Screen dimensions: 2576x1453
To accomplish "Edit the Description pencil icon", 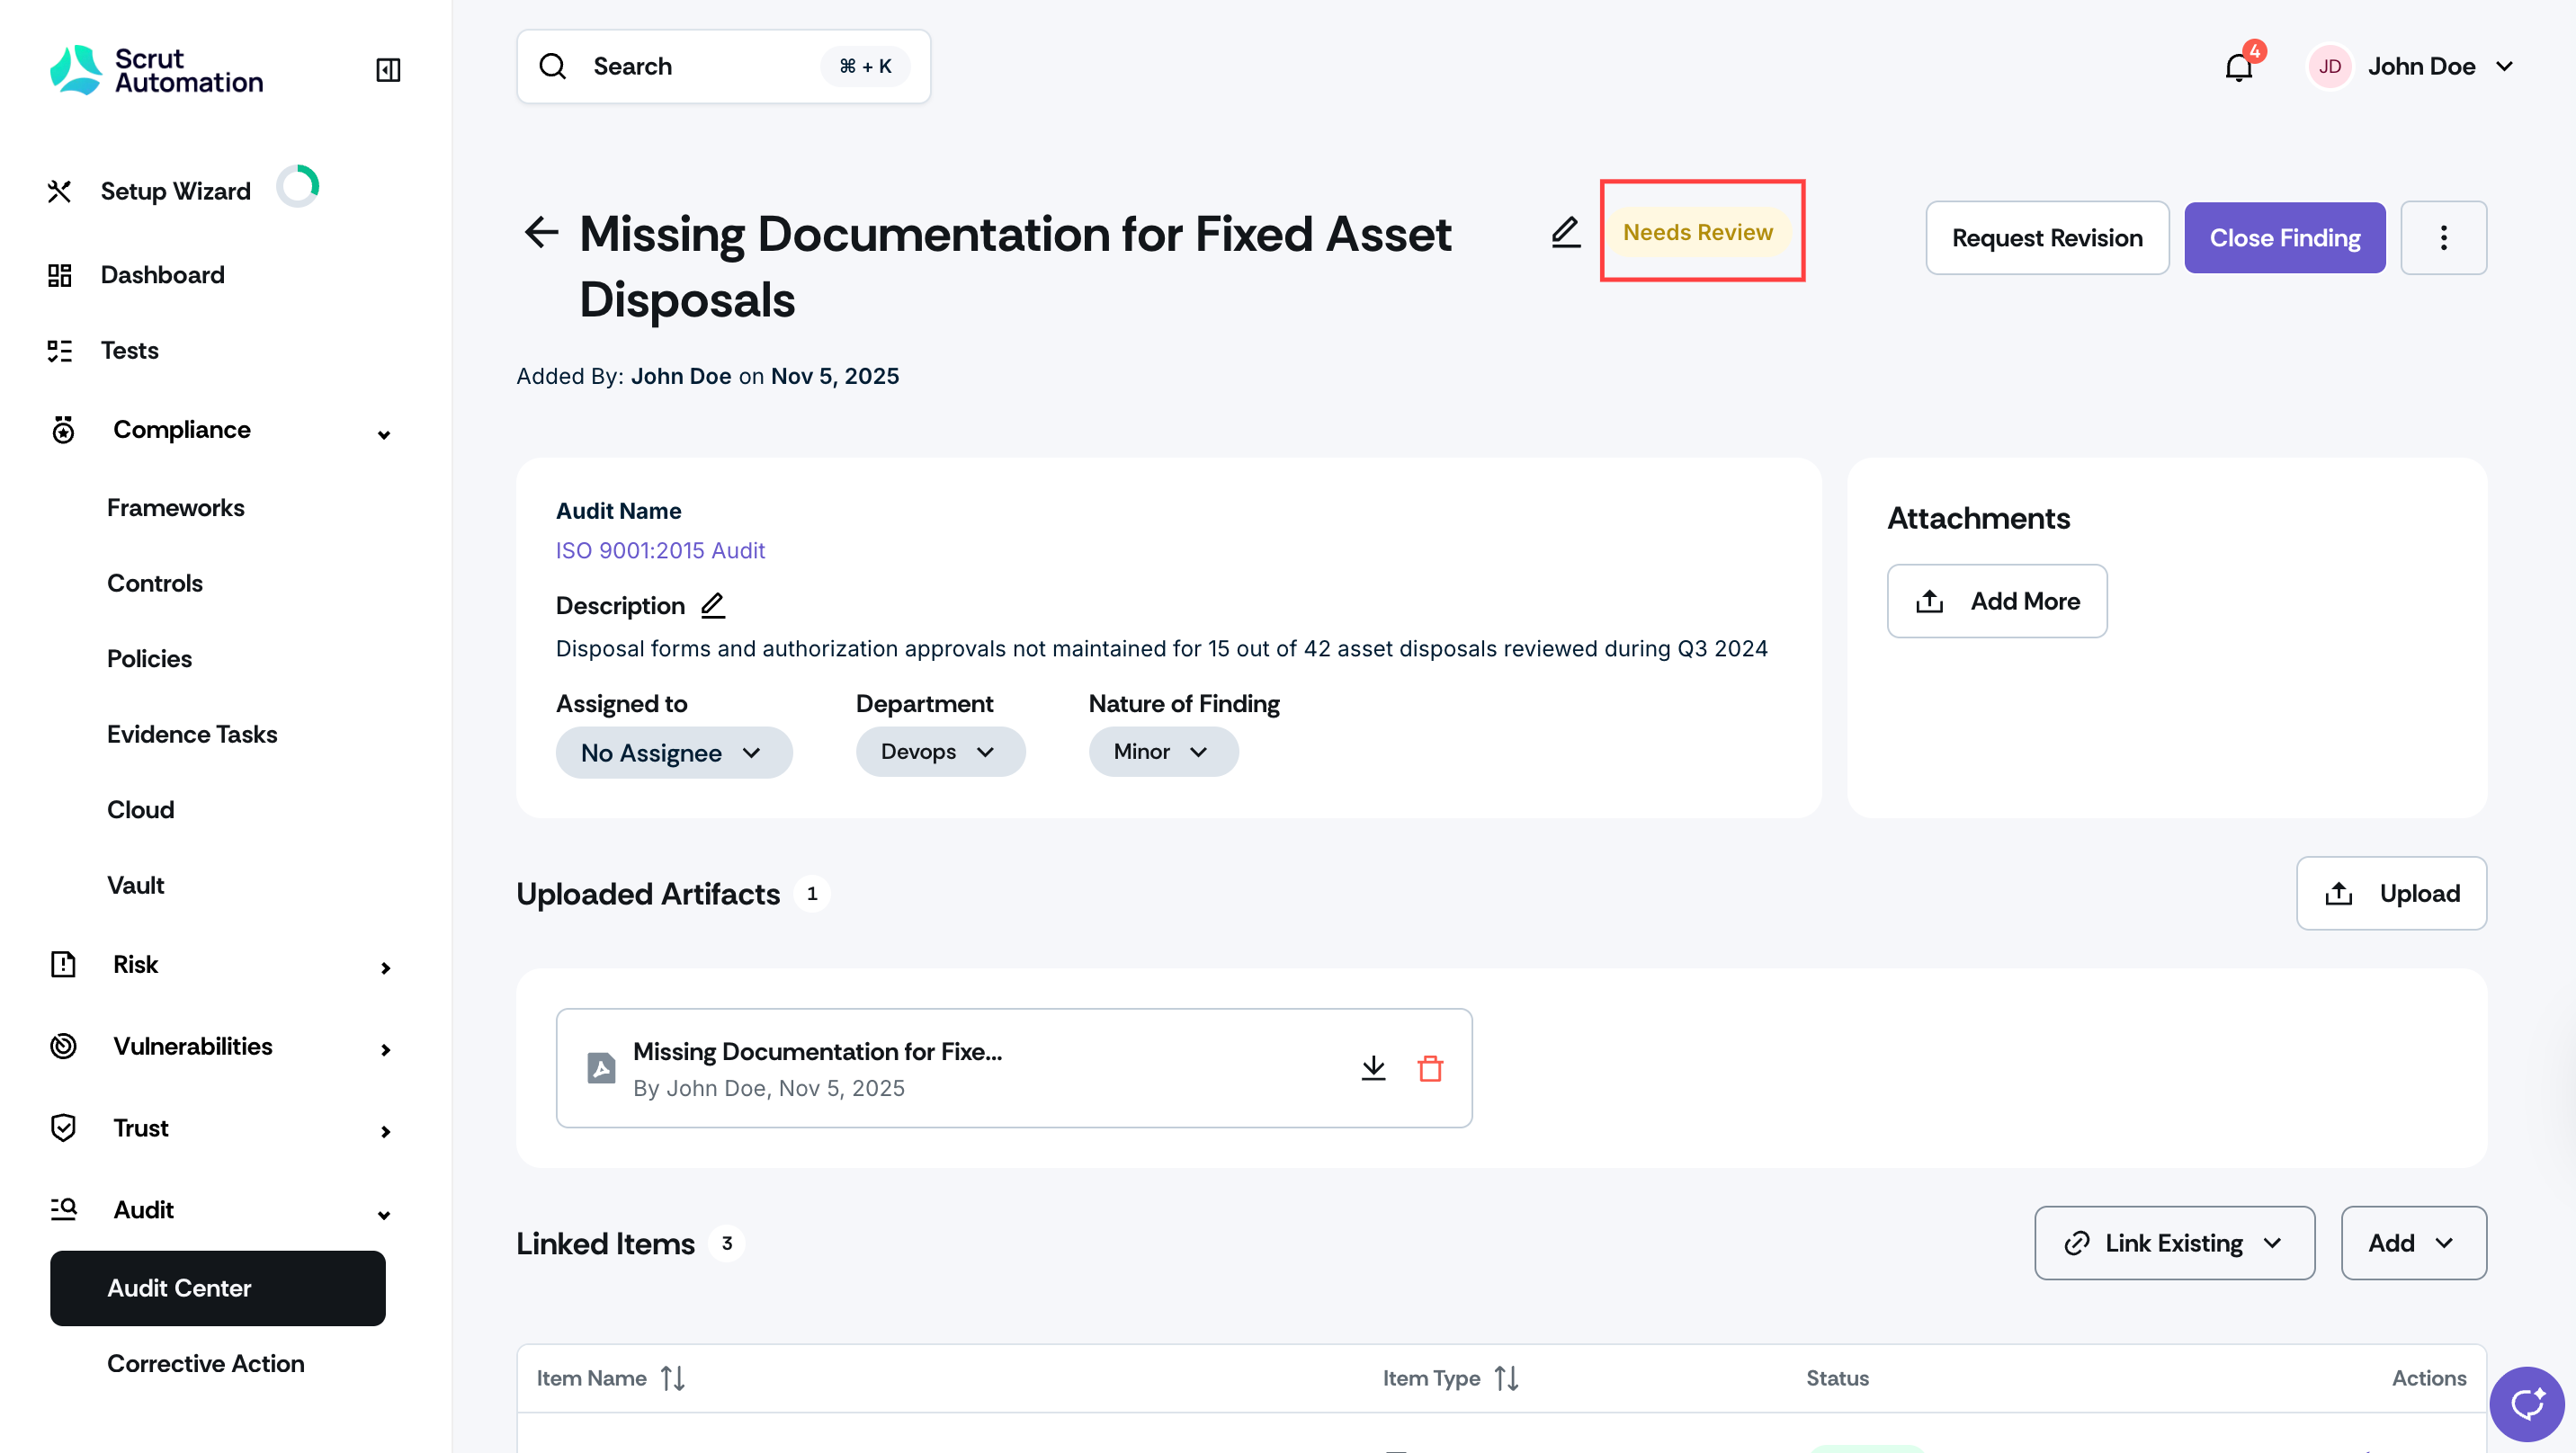I will click(x=713, y=605).
